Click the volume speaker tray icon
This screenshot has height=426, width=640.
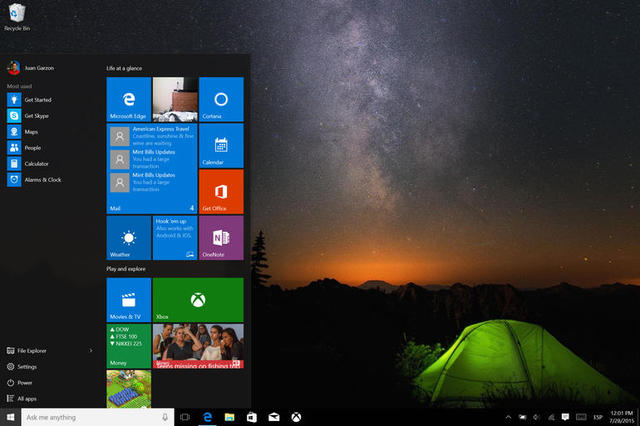point(537,417)
